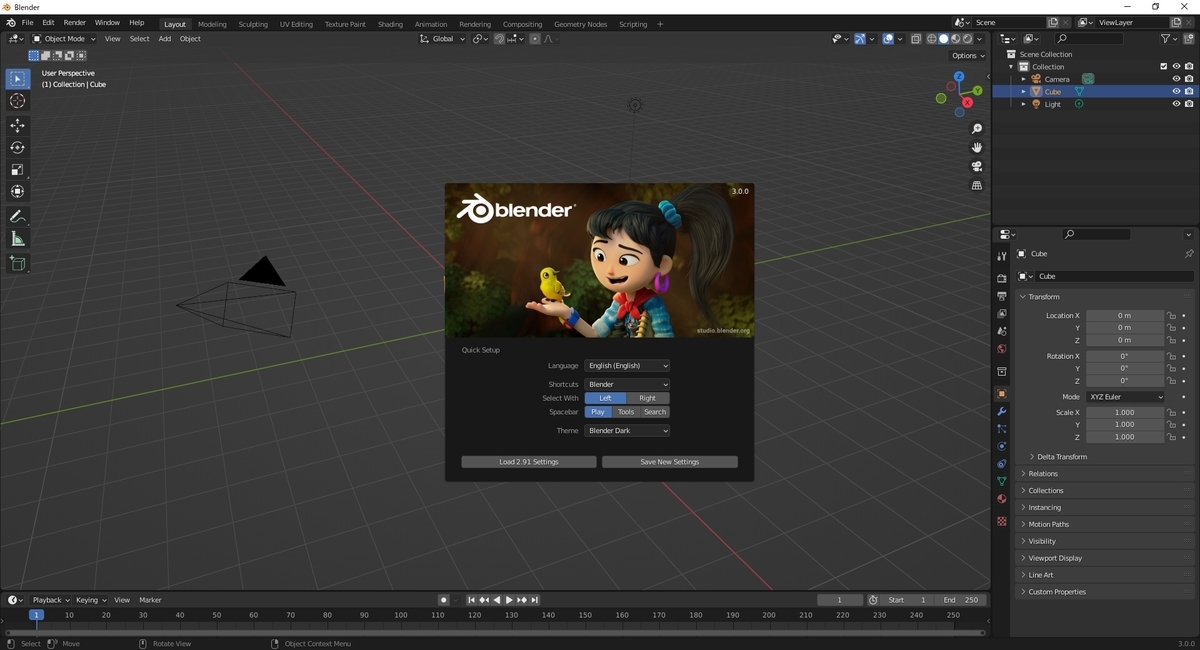Image resolution: width=1200 pixels, height=650 pixels.
Task: Open the Output properties tab
Action: [x=1002, y=296]
